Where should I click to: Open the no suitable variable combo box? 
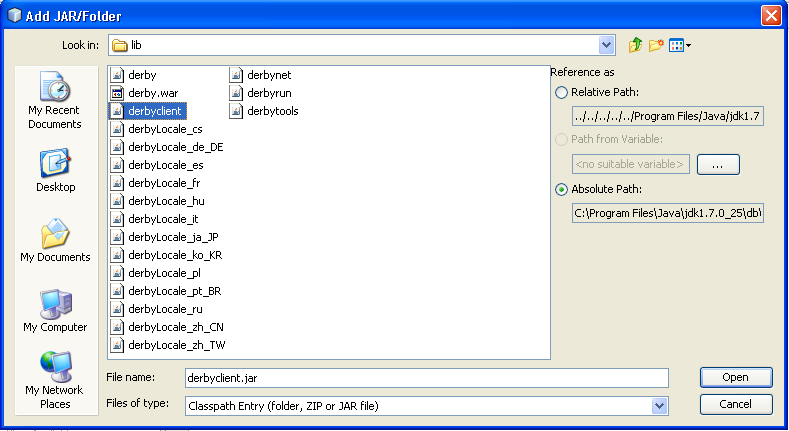(630, 164)
